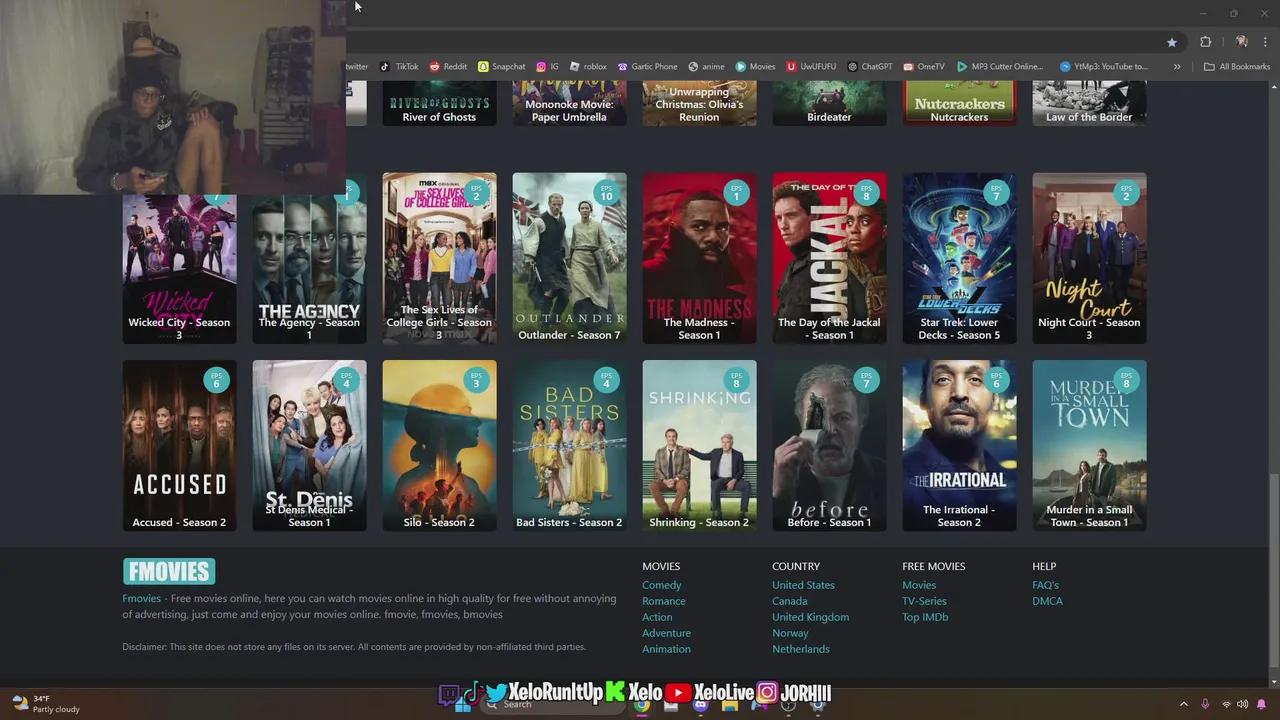Open the Outlander Season 7 poster
Screen dimensions: 1280x720
click(569, 250)
